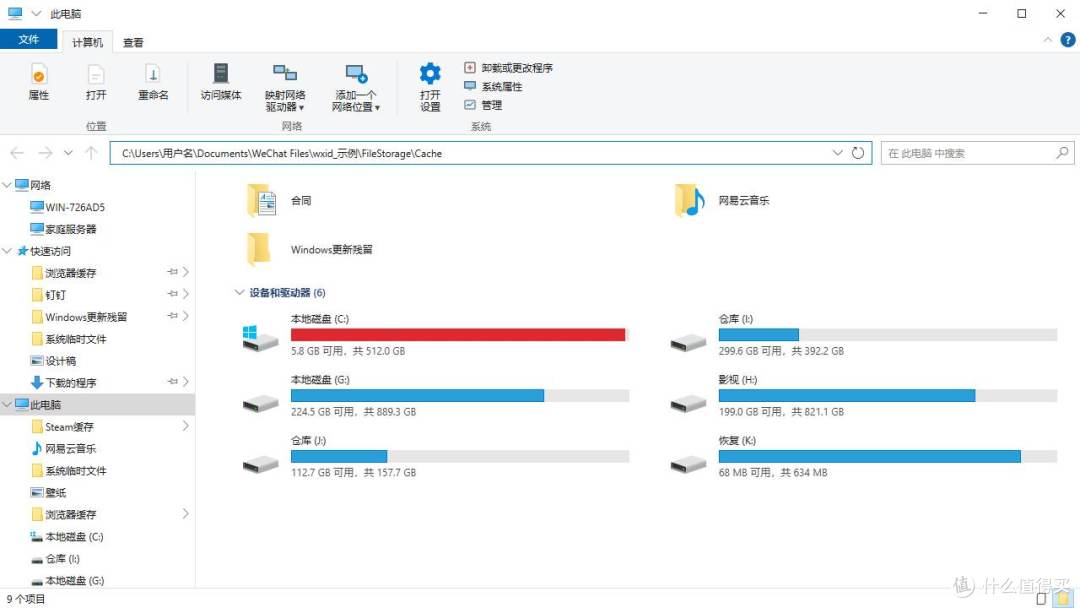Screen dimensions: 1080x608
Task: Click the 在此电脑中搜索 search box
Action: pyautogui.click(x=977, y=153)
